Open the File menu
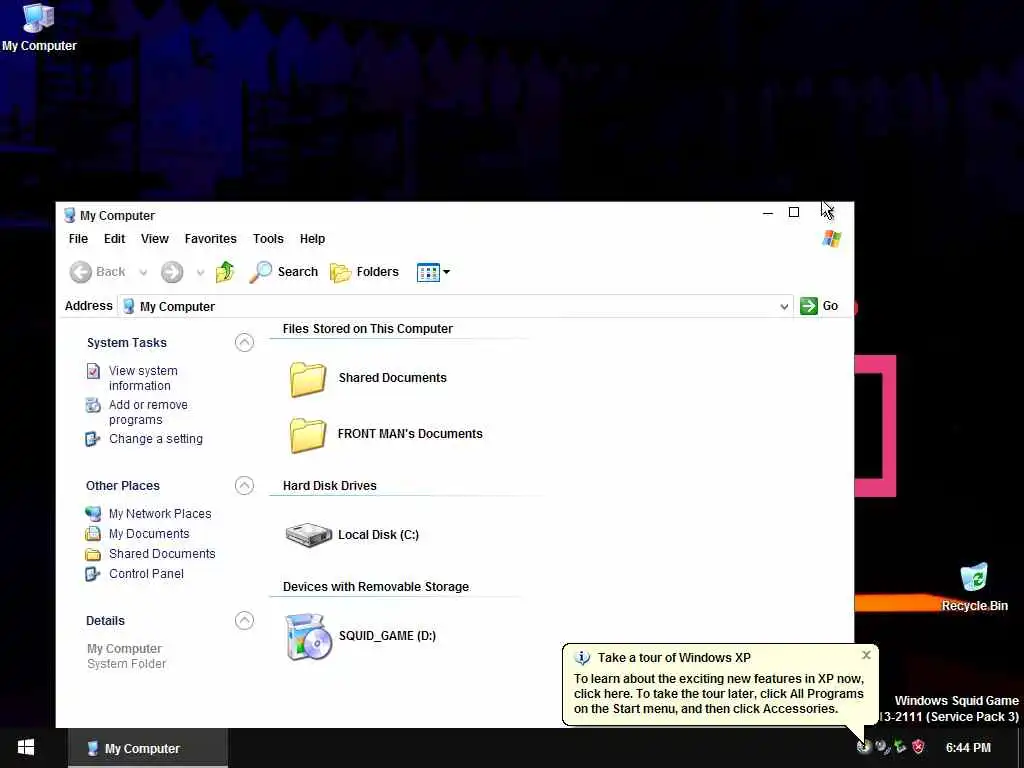 tap(78, 239)
